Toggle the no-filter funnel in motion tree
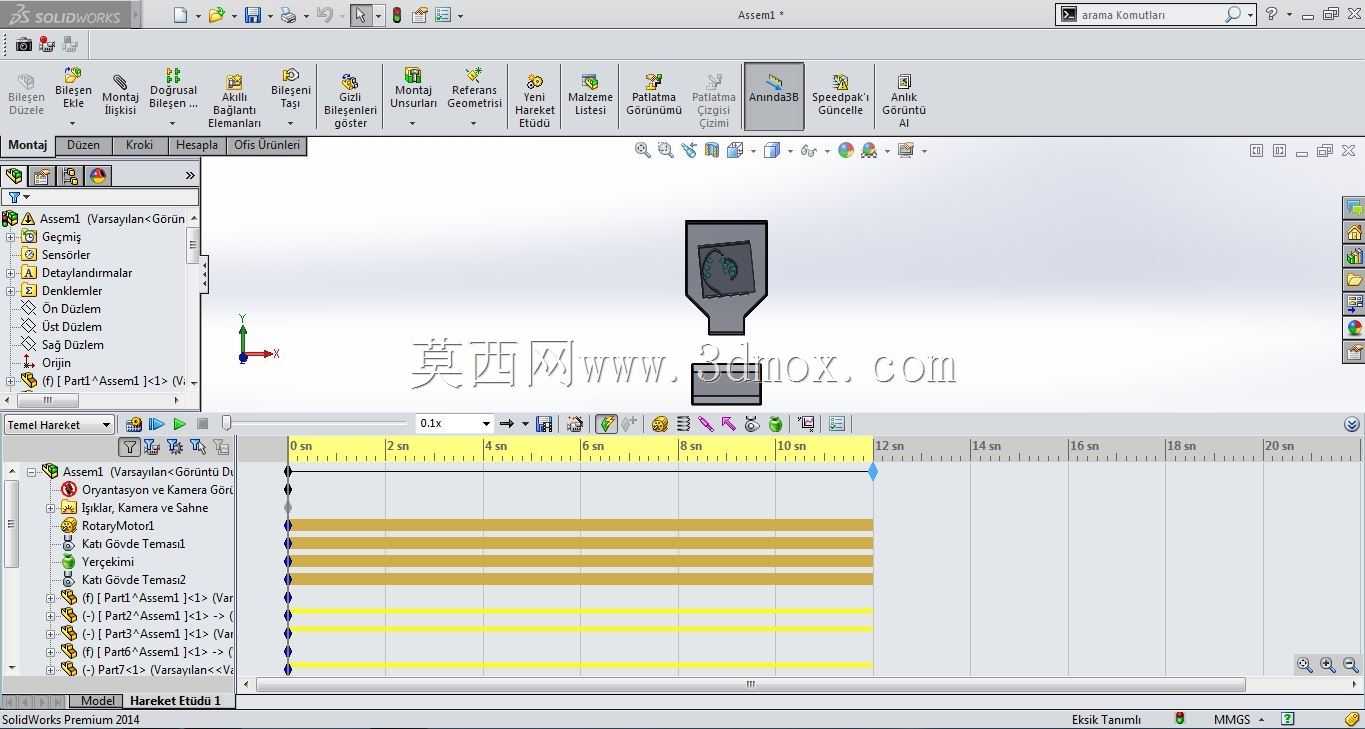 coord(129,447)
